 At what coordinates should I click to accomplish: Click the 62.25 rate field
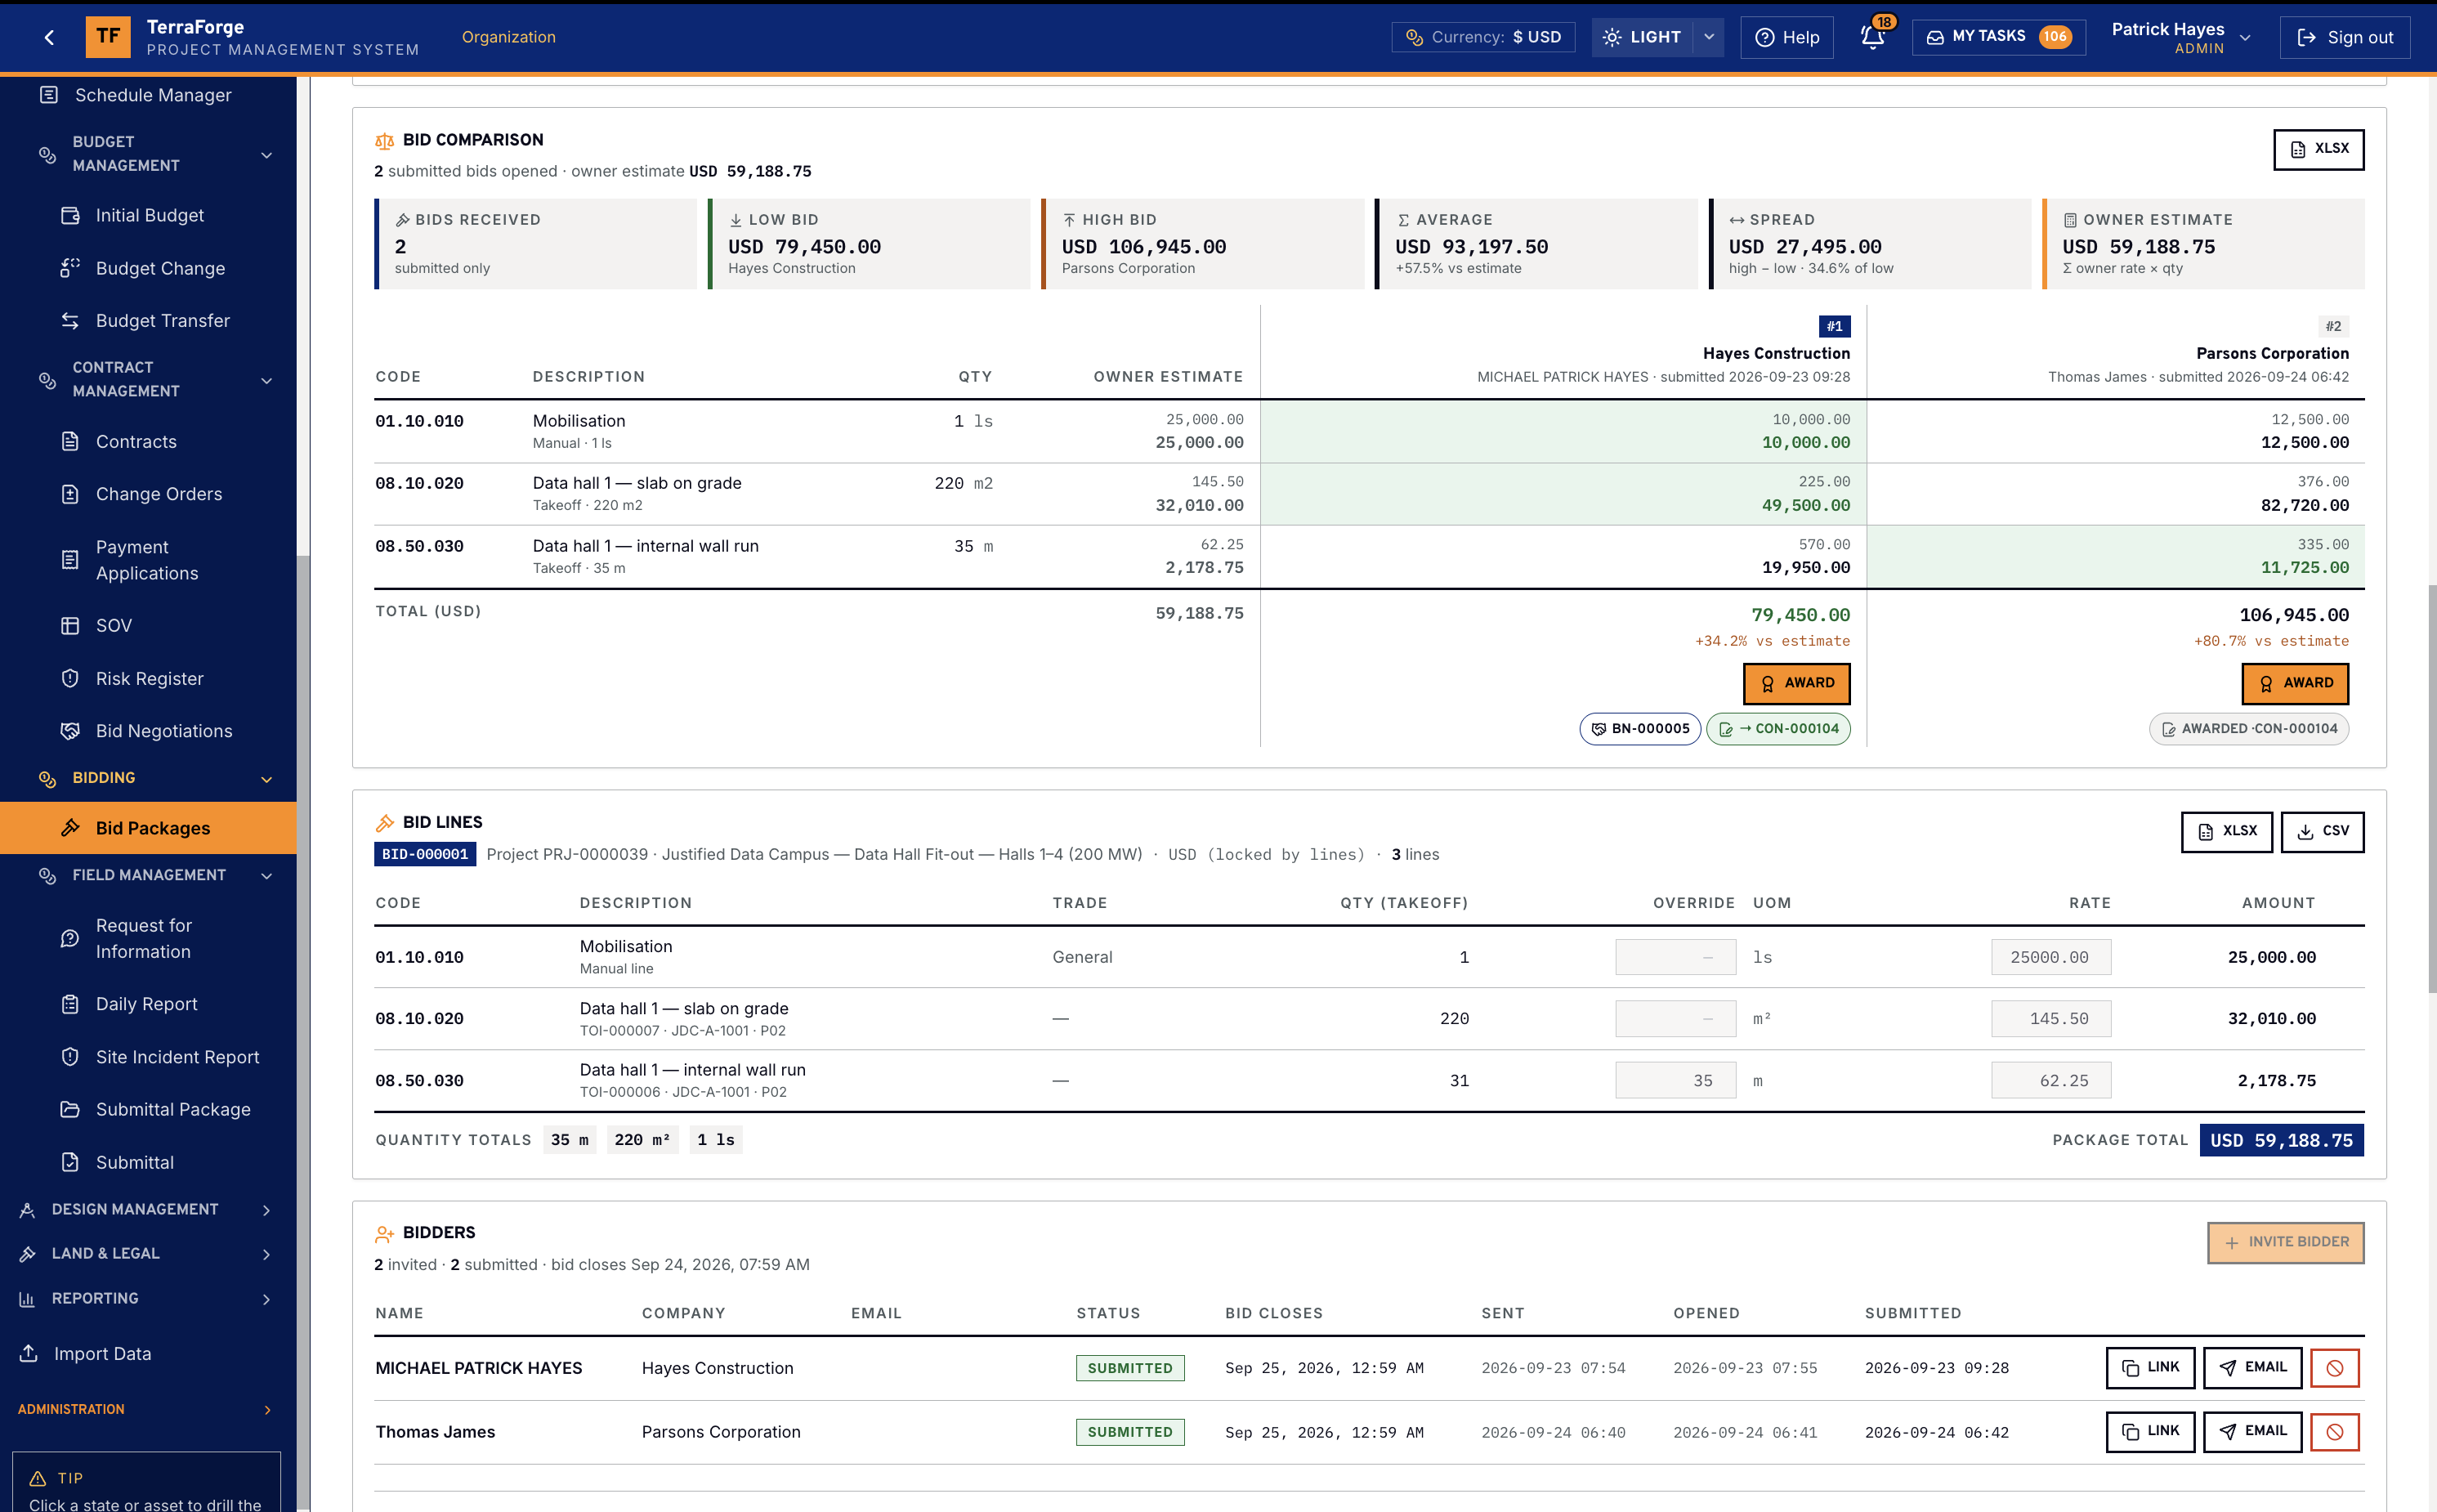(x=2051, y=1080)
